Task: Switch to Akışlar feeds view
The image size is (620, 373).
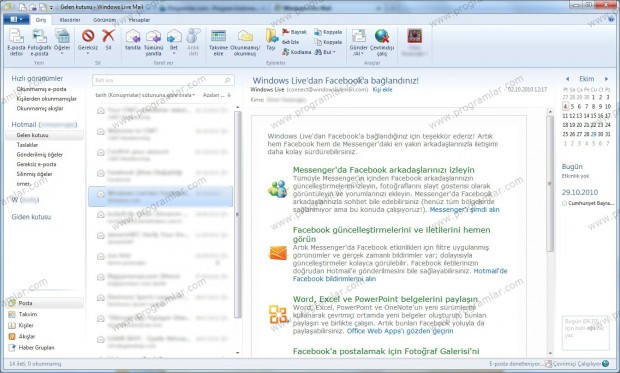Action: [x=22, y=336]
